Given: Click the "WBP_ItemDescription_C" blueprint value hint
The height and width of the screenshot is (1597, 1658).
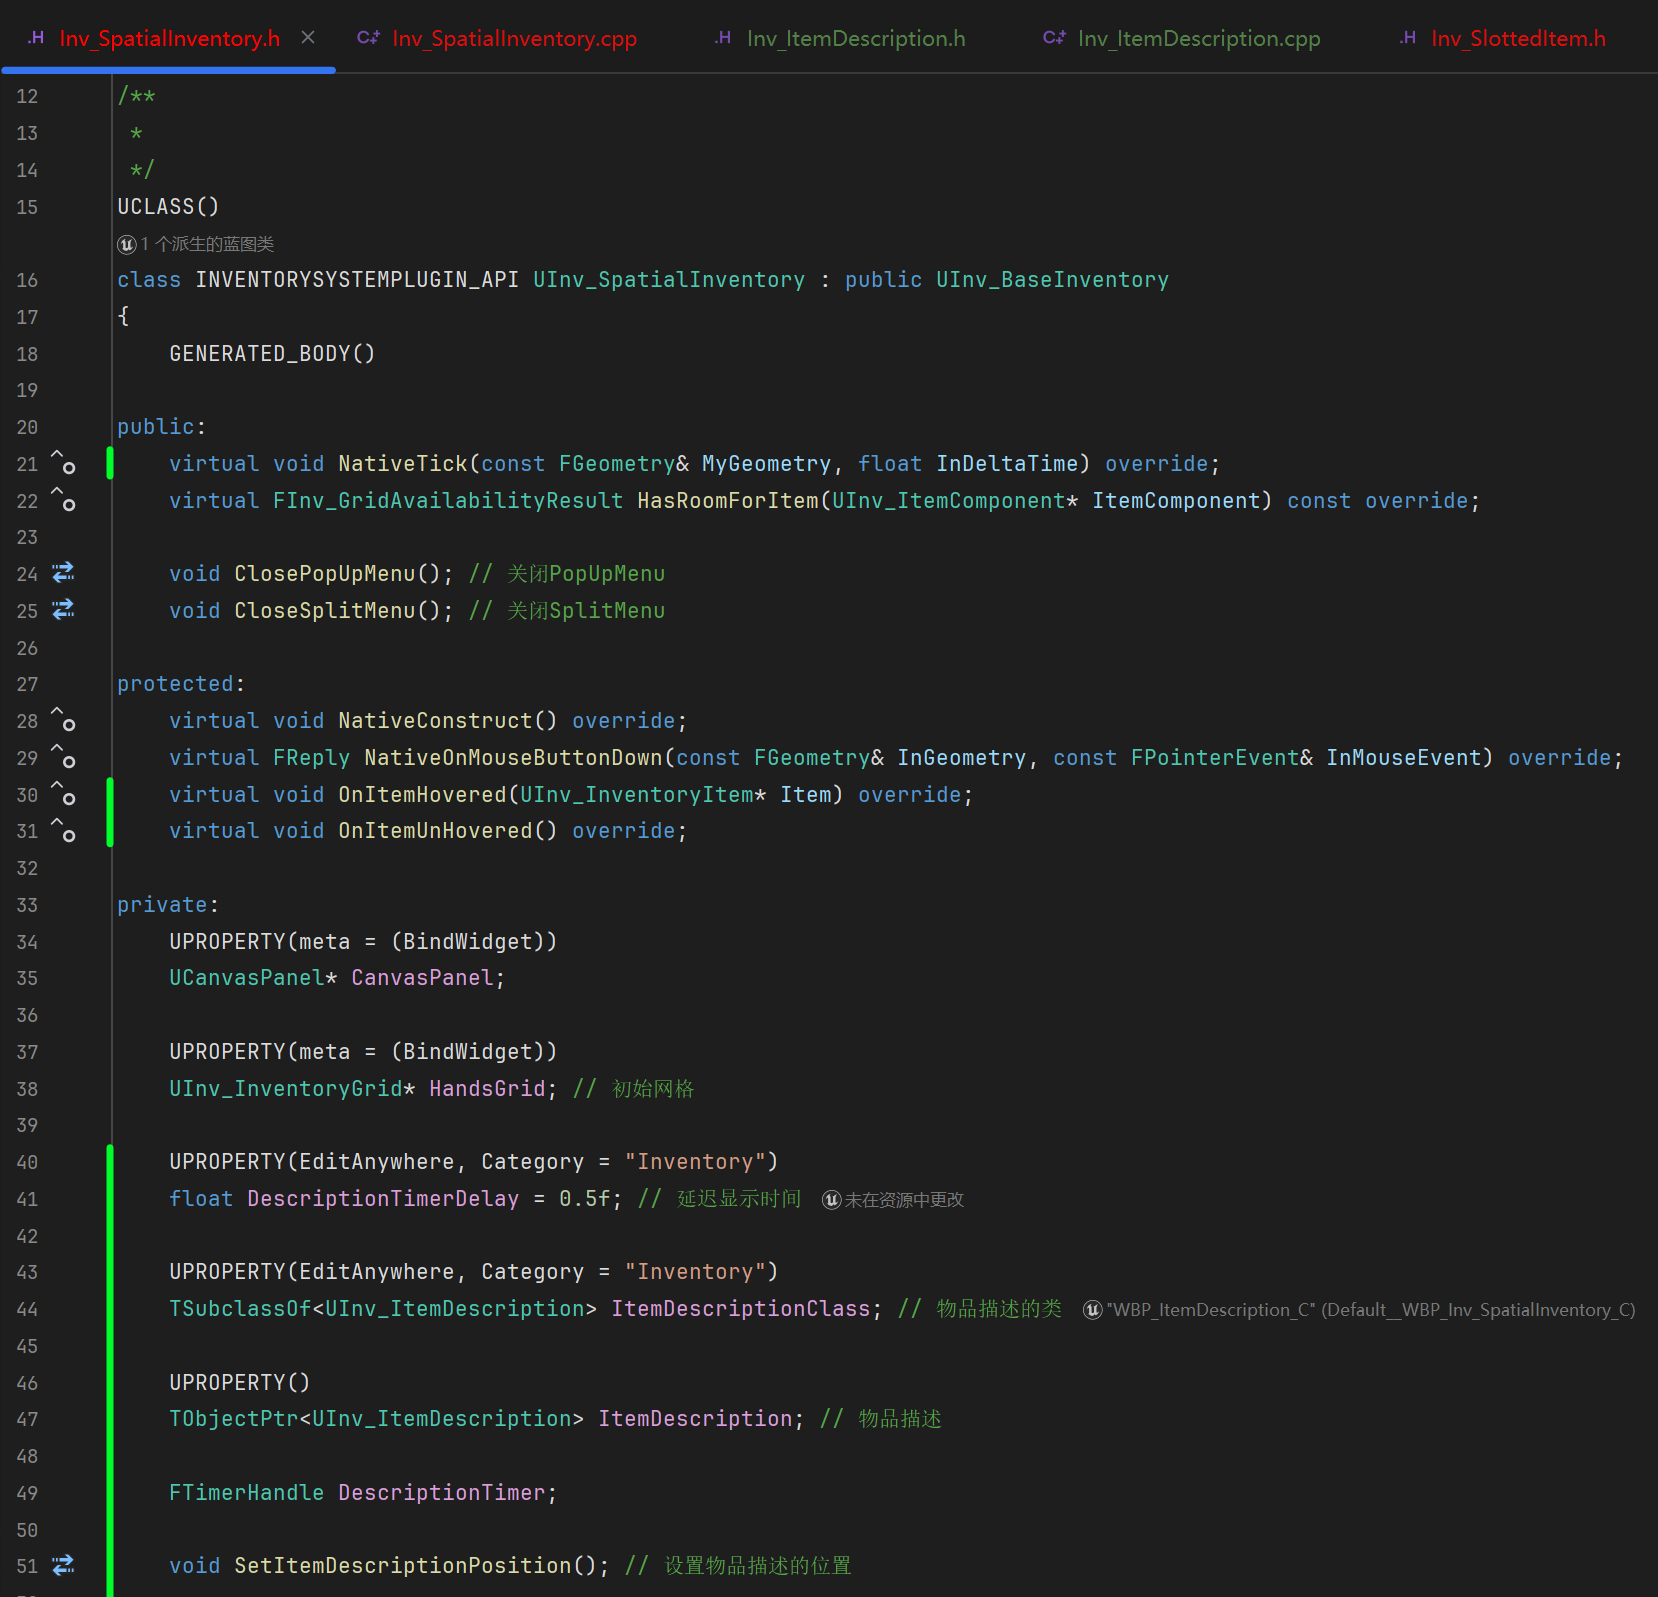Looking at the screenshot, I should (1359, 1309).
